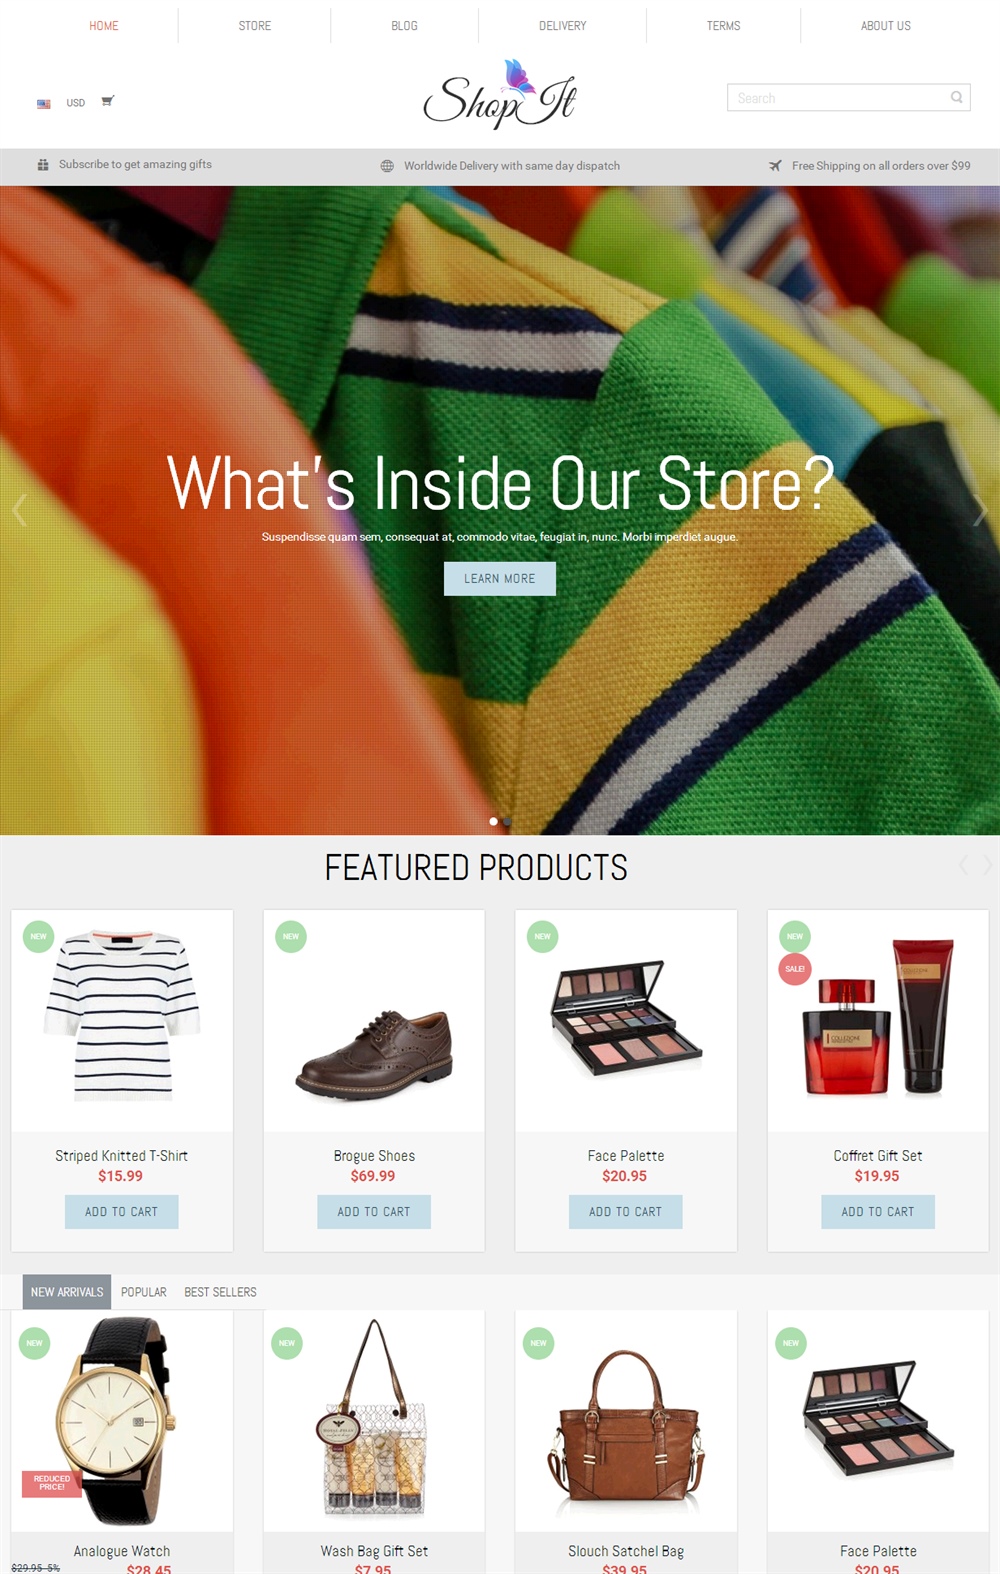Viewport: 1000px width, 1574px height.
Task: Click the Learn More button
Action: click(500, 578)
